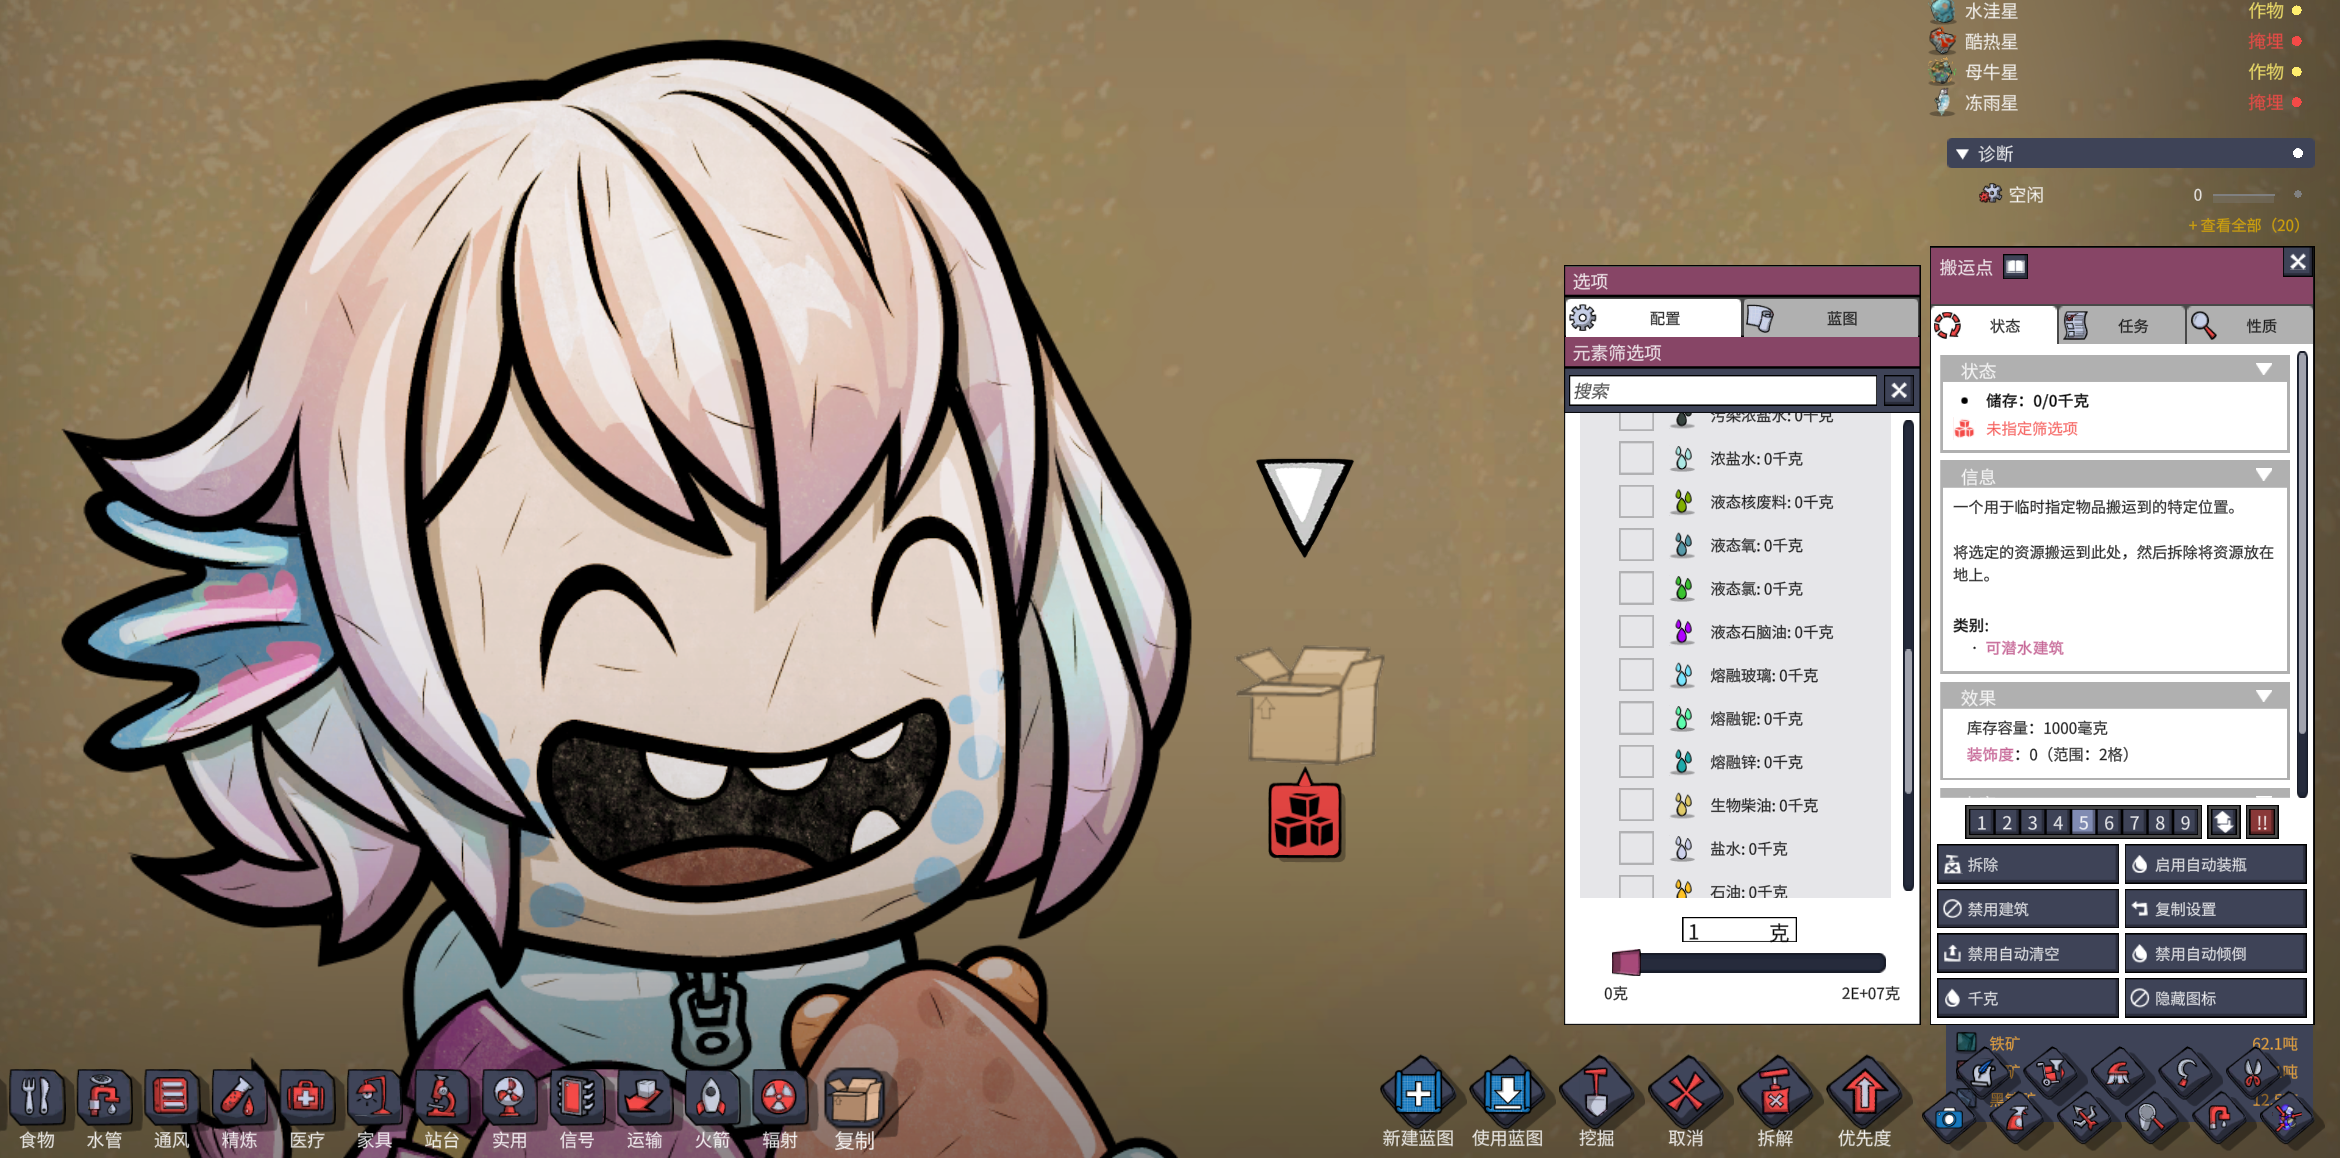Image resolution: width=2340 pixels, height=1158 pixels.
Task: Check the 熔融铌 filter checkbox
Action: (x=1636, y=719)
